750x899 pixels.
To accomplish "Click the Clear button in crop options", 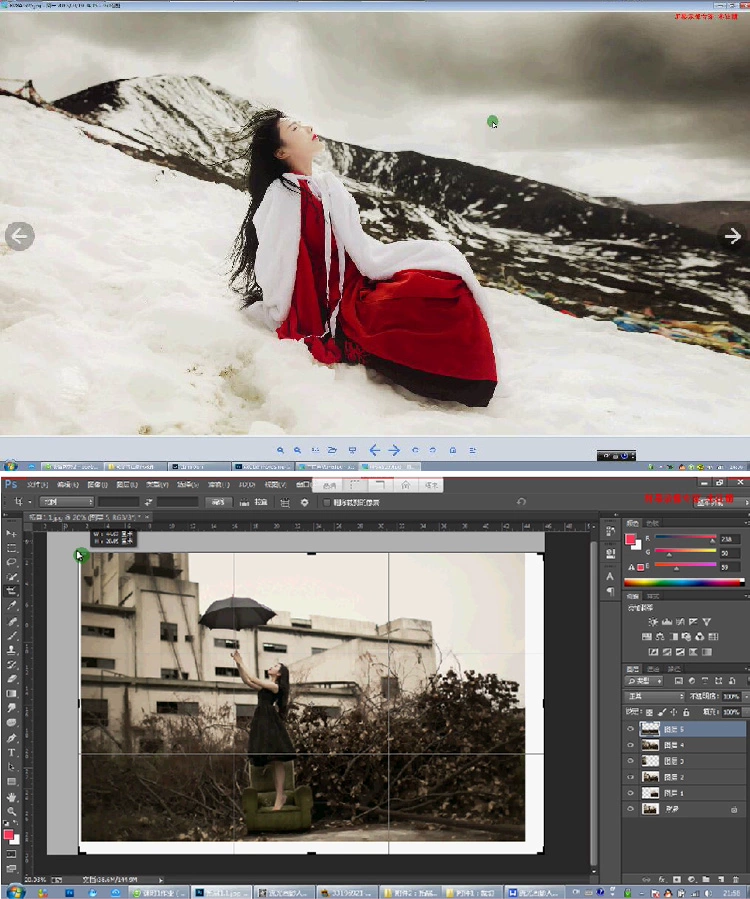I will click(x=217, y=502).
